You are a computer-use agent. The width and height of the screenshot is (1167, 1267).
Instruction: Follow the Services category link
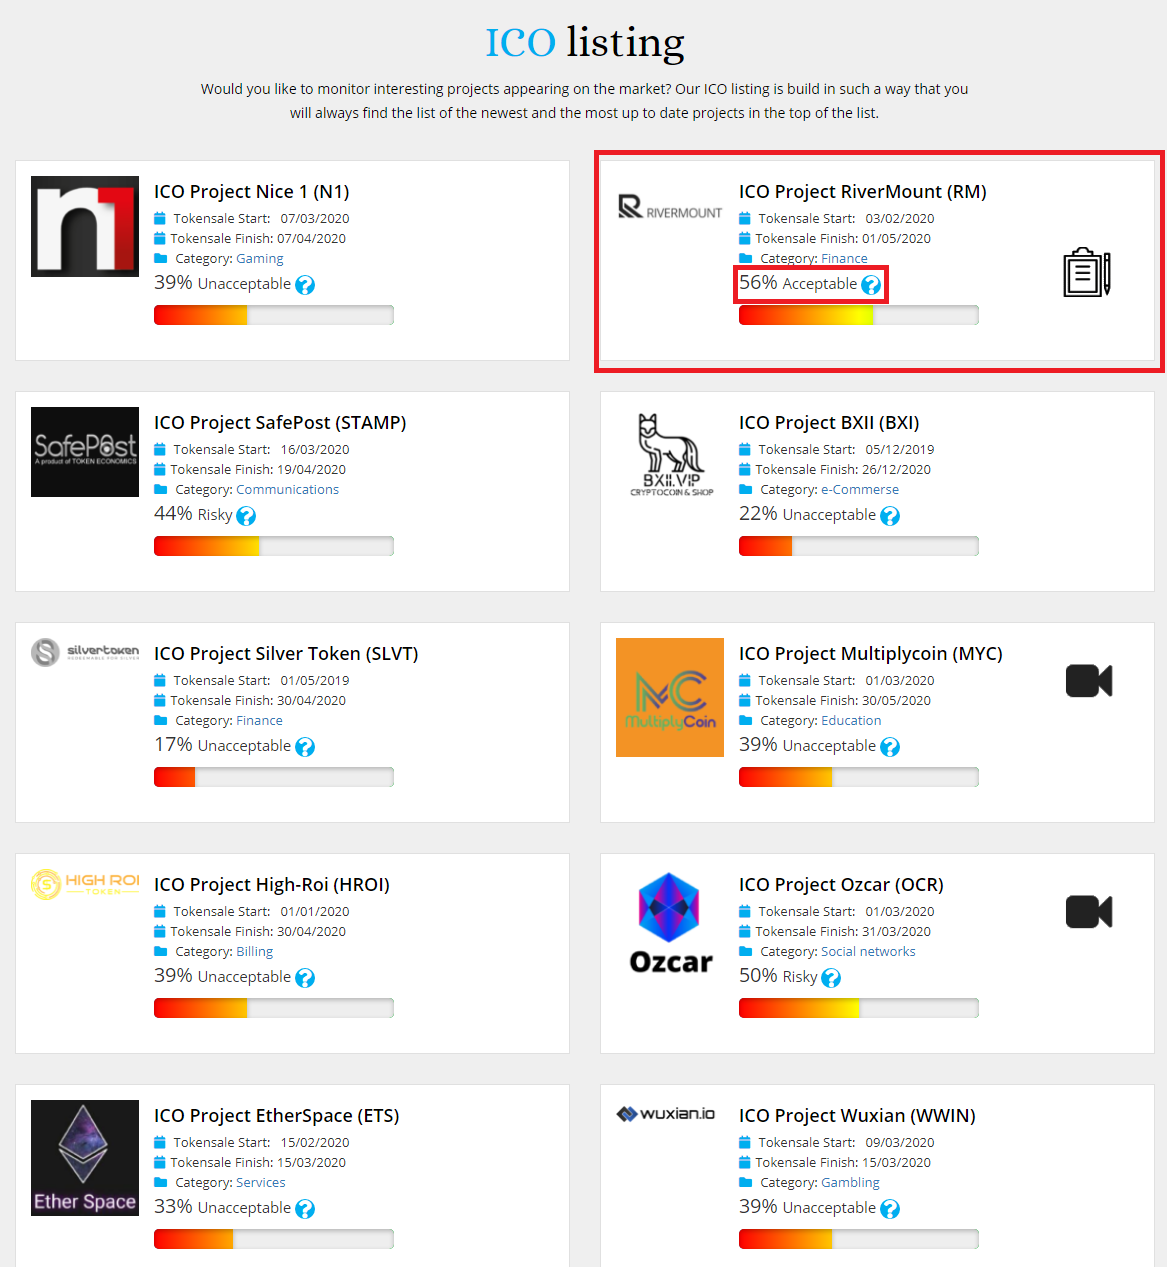pos(260,1182)
